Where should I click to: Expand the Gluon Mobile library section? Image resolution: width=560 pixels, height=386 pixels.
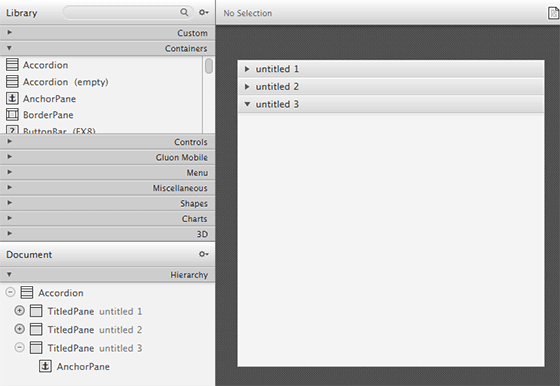tap(10, 157)
